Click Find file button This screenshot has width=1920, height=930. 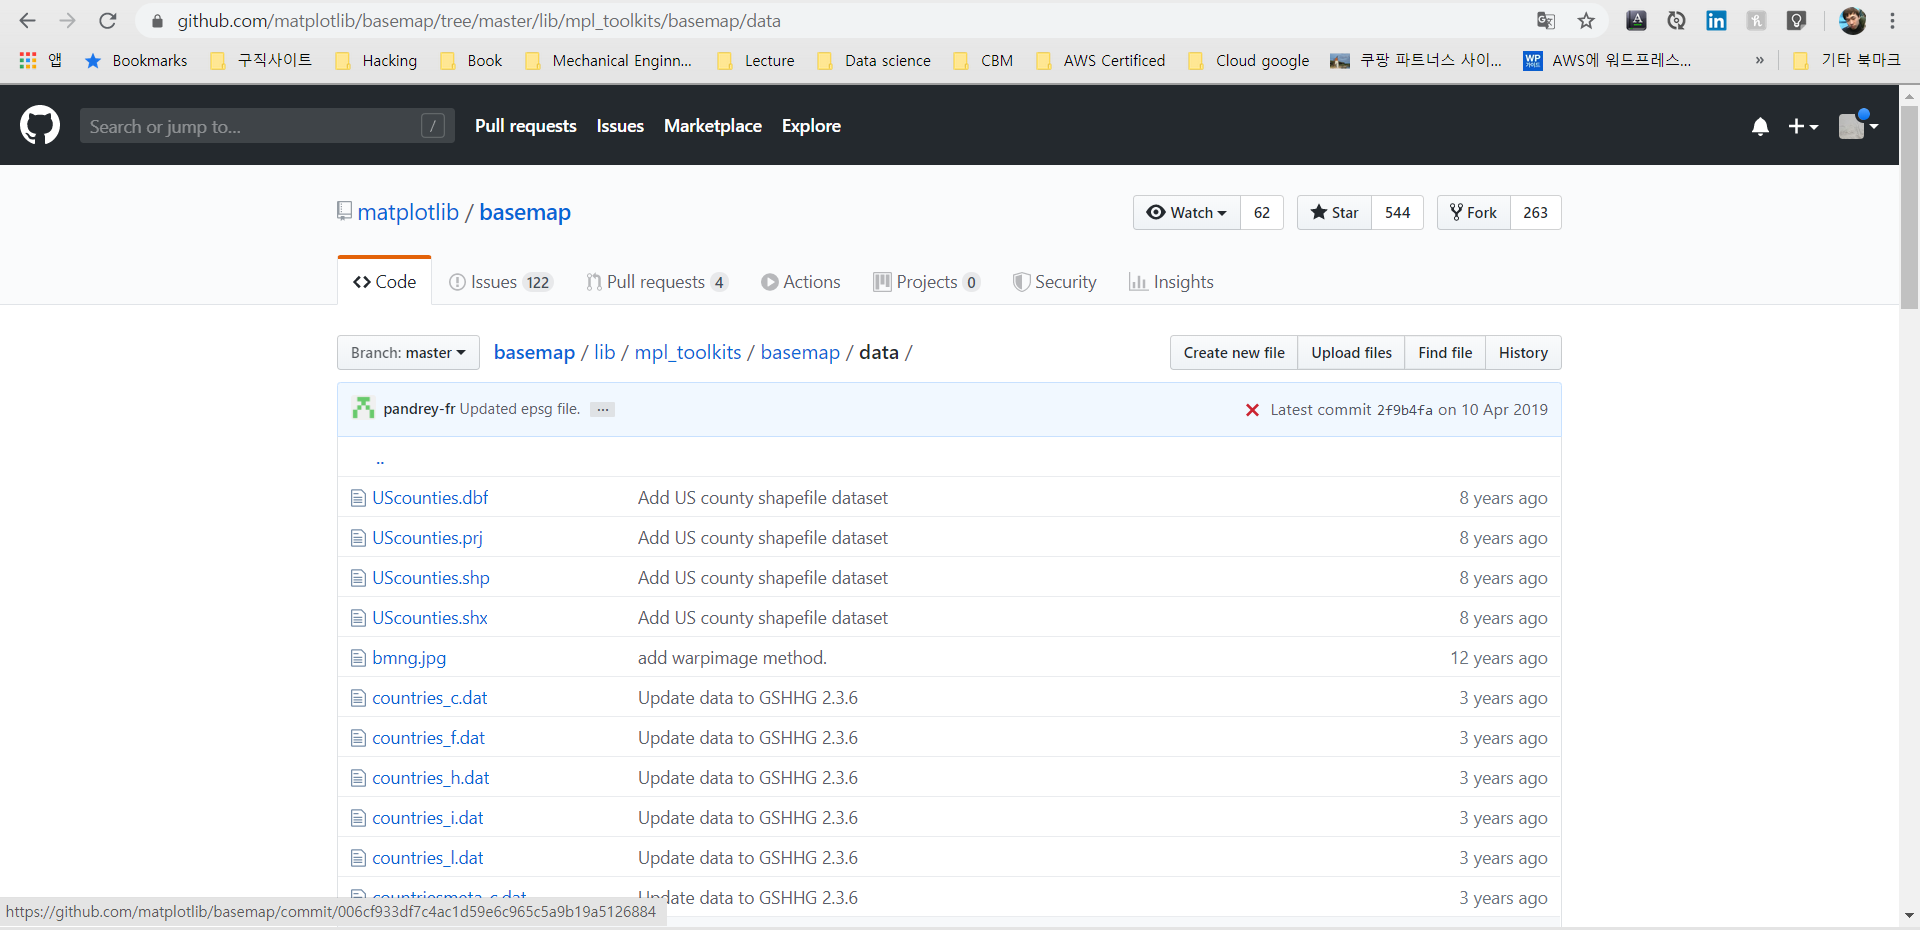tap(1445, 353)
